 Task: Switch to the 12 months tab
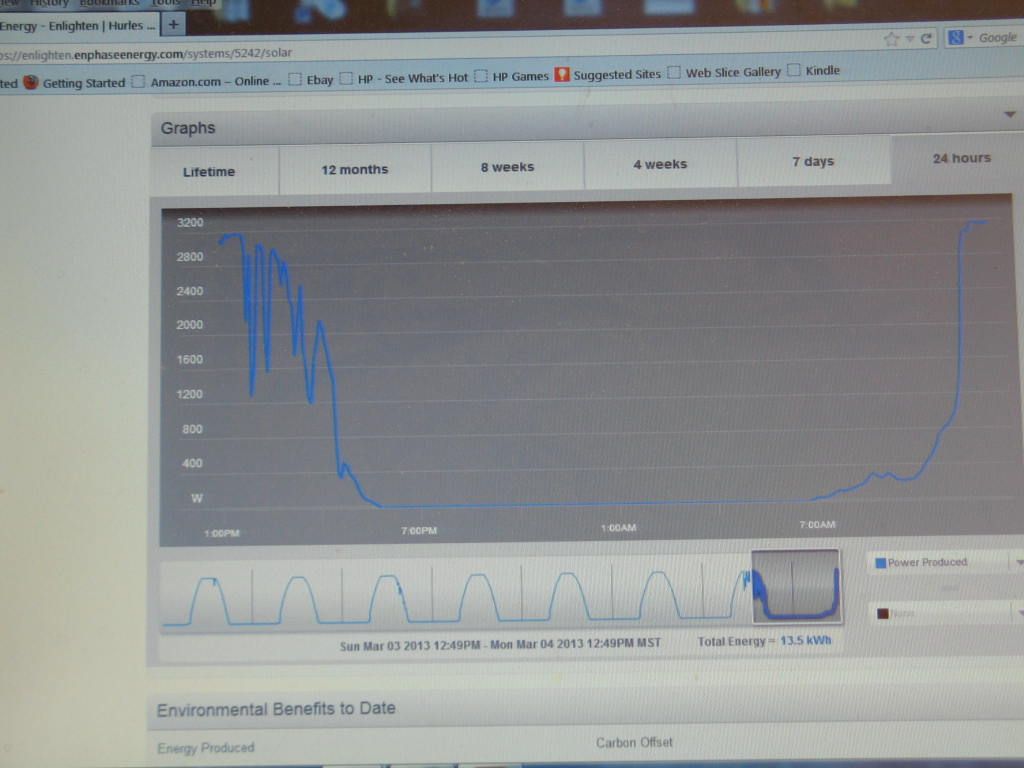354,170
